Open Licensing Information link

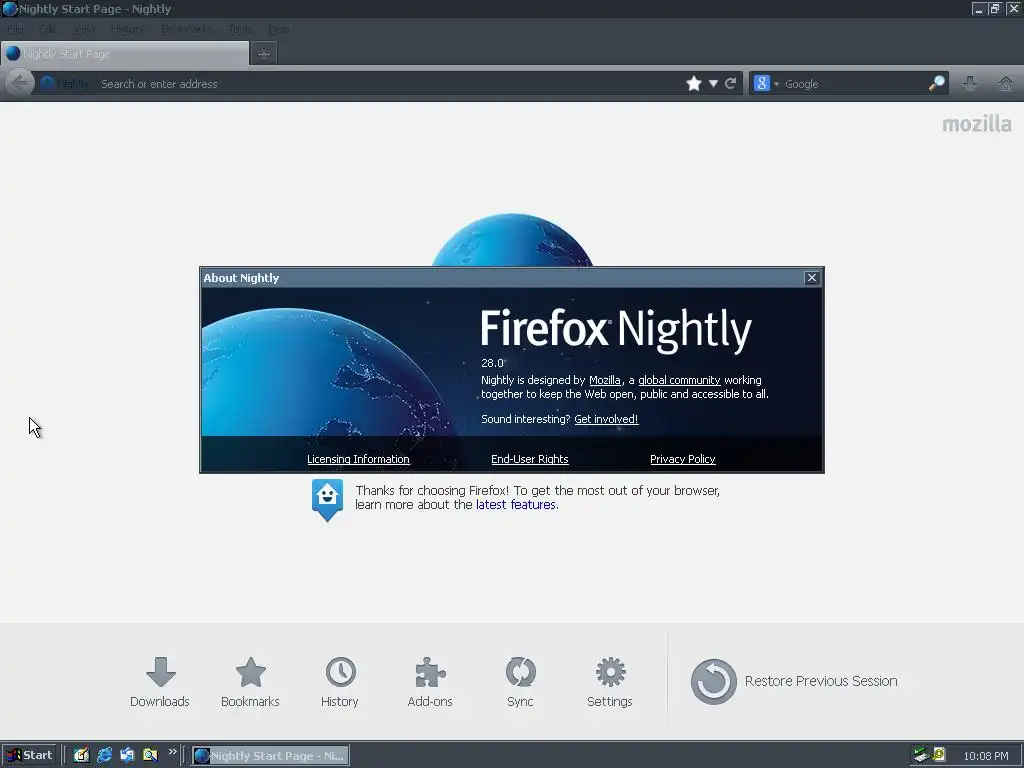[359, 459]
